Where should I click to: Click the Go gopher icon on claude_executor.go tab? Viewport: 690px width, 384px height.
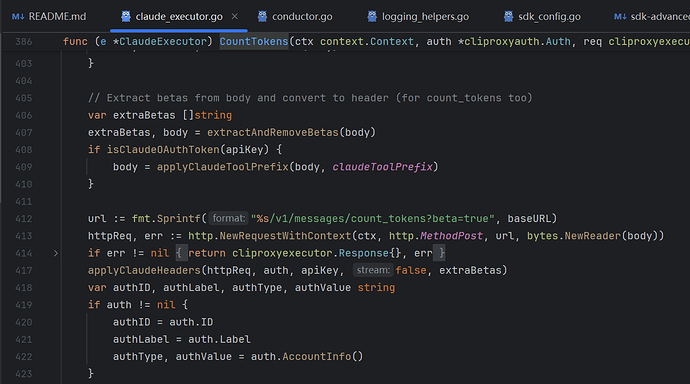126,16
